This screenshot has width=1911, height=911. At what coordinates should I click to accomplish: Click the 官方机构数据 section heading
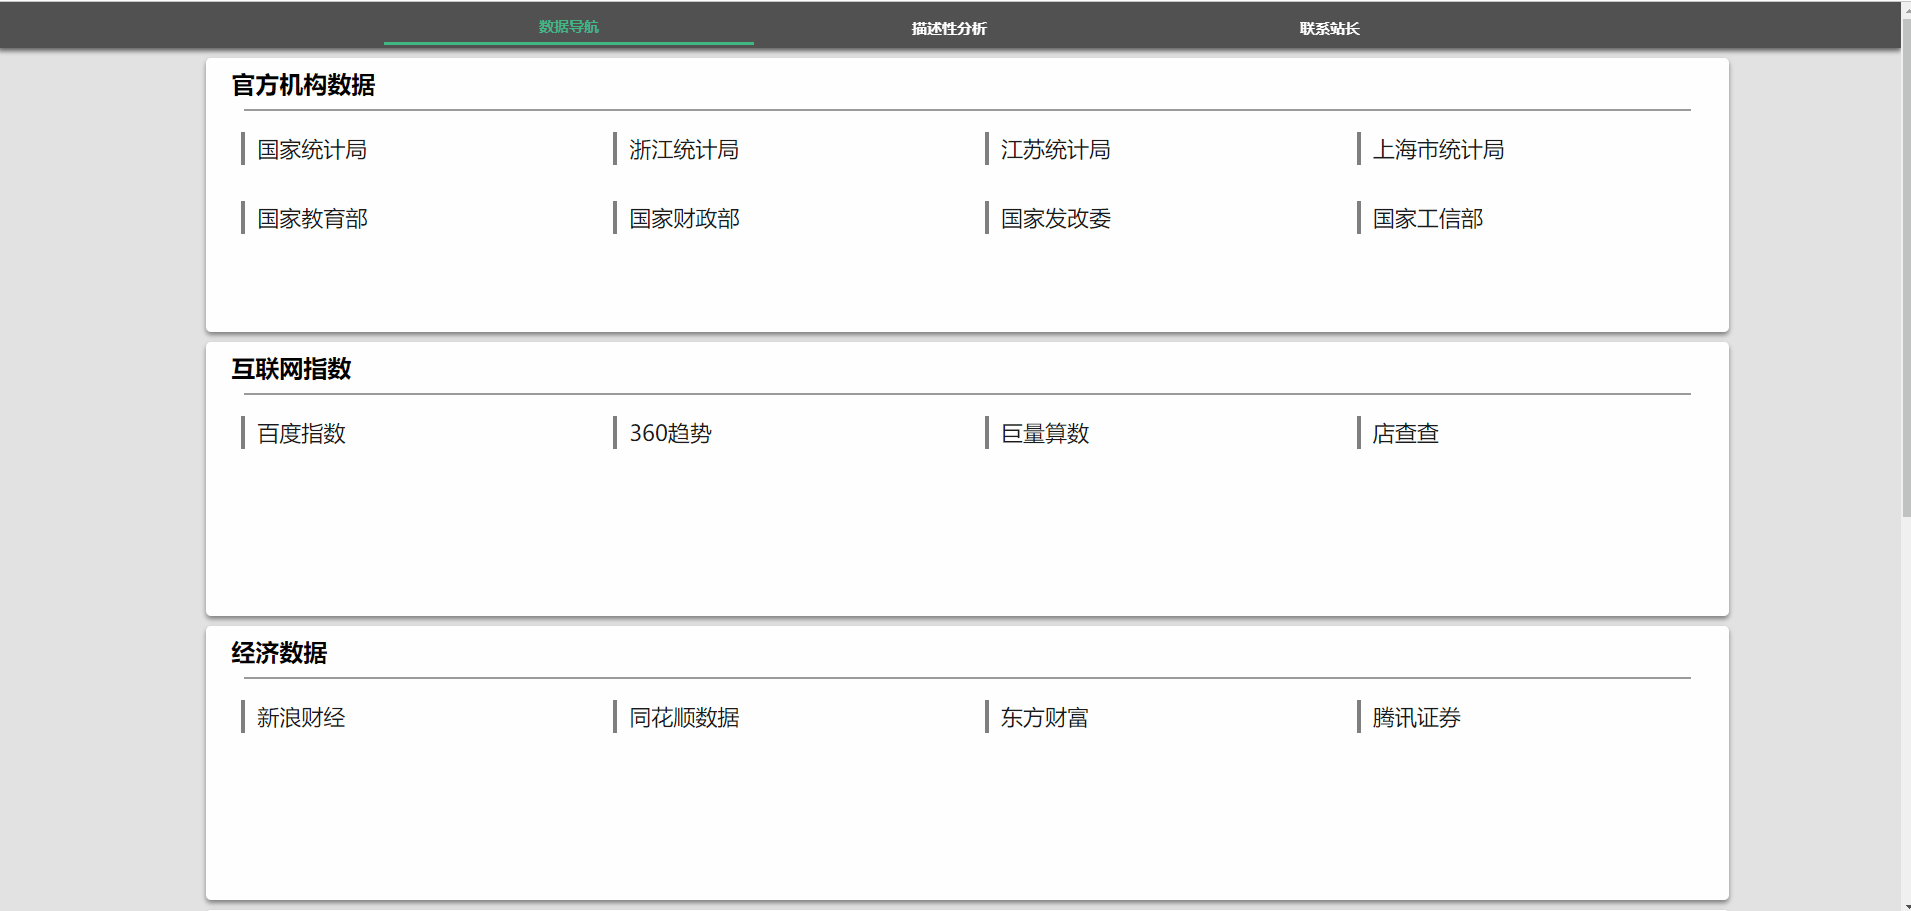[303, 86]
